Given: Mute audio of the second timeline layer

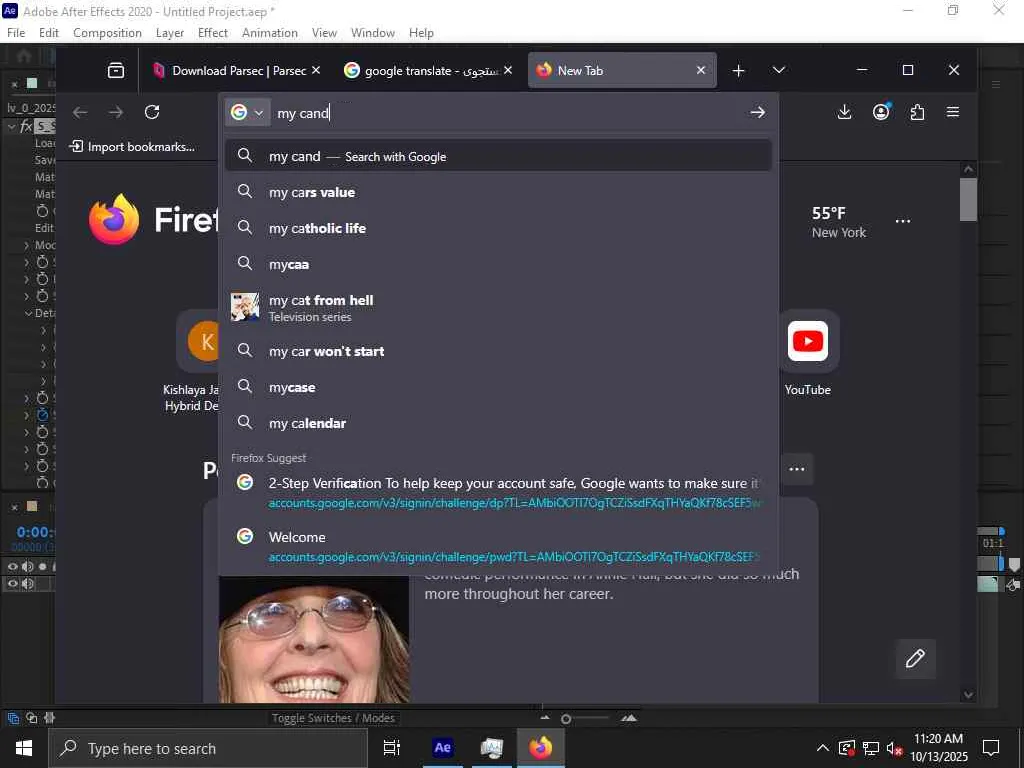Looking at the screenshot, I should pyautogui.click(x=27, y=584).
